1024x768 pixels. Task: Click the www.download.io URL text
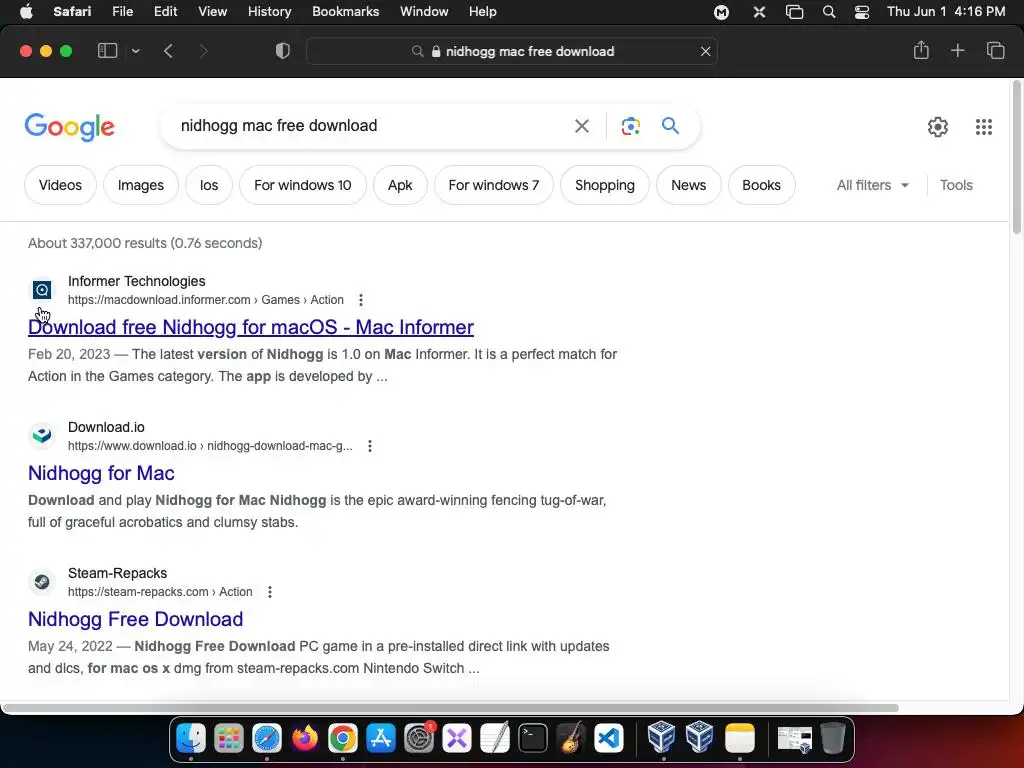coord(210,446)
